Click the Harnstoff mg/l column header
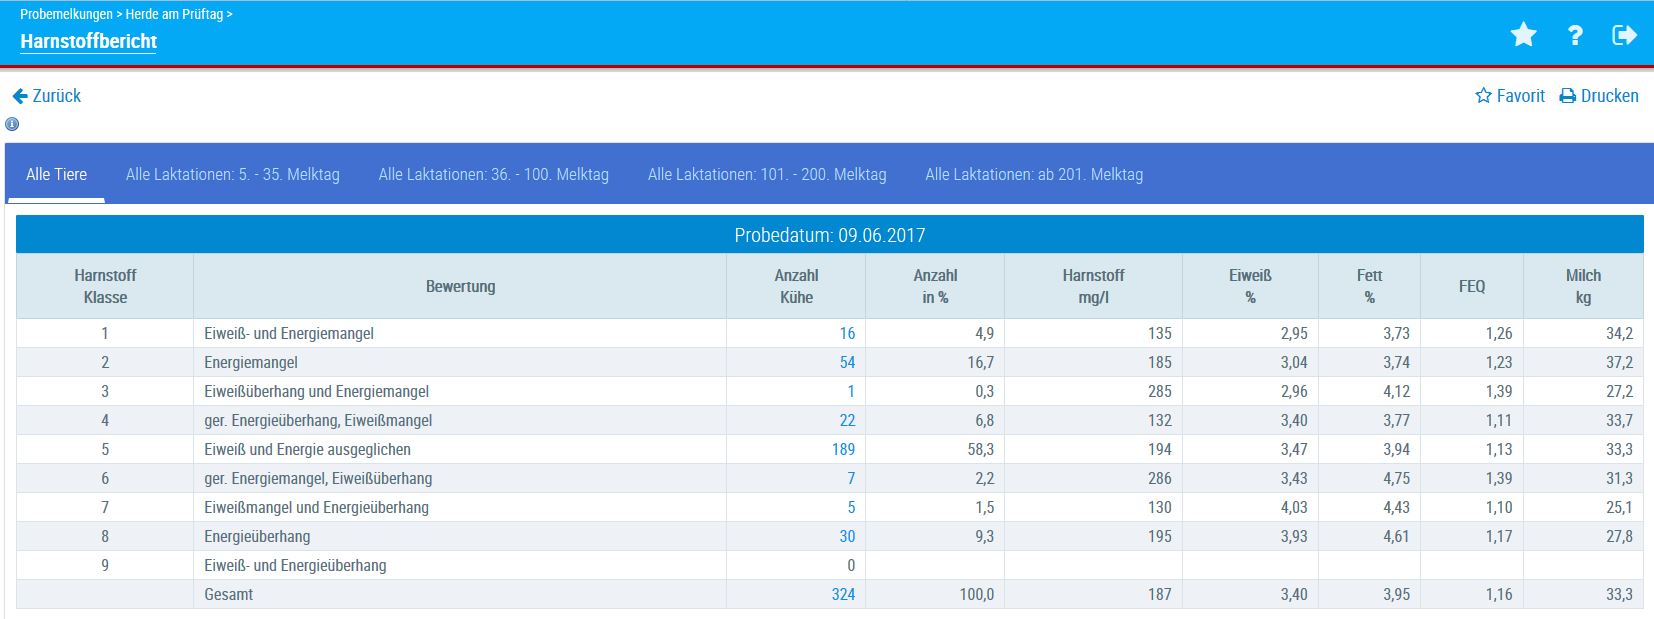Screen dimensions: 1654x619 [x=1092, y=286]
